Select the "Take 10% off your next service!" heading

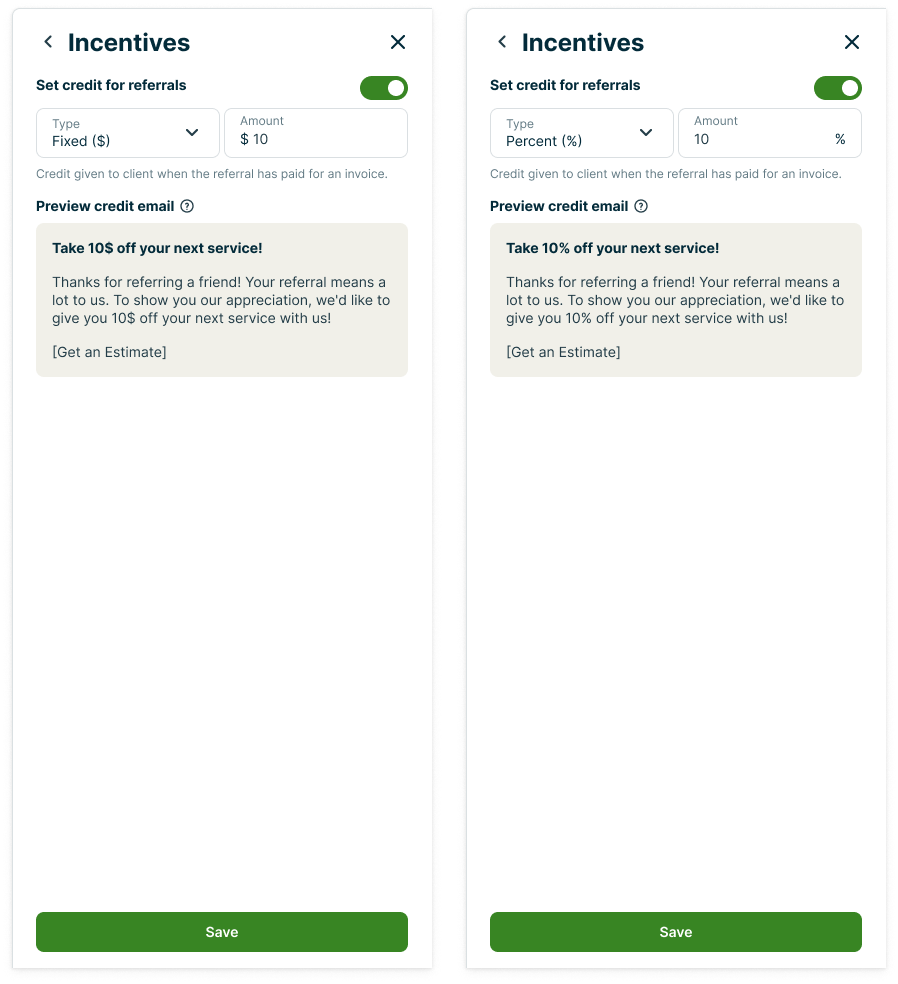tap(612, 248)
